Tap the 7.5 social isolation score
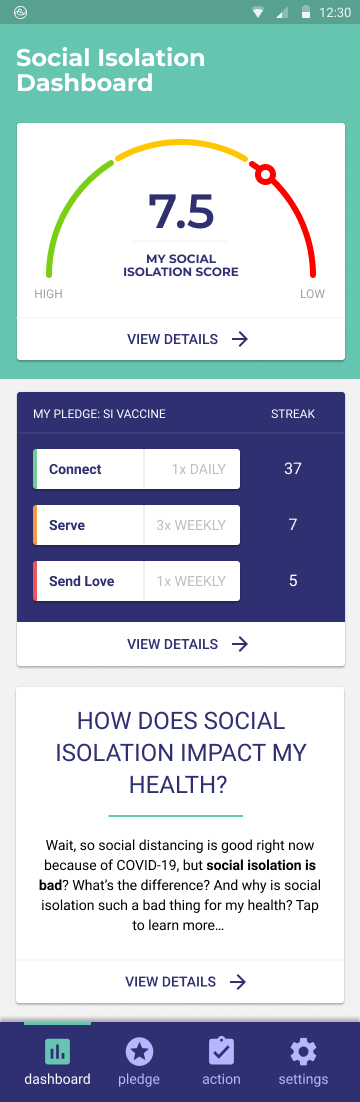Screen dimensions: 360x1102 tap(181, 210)
